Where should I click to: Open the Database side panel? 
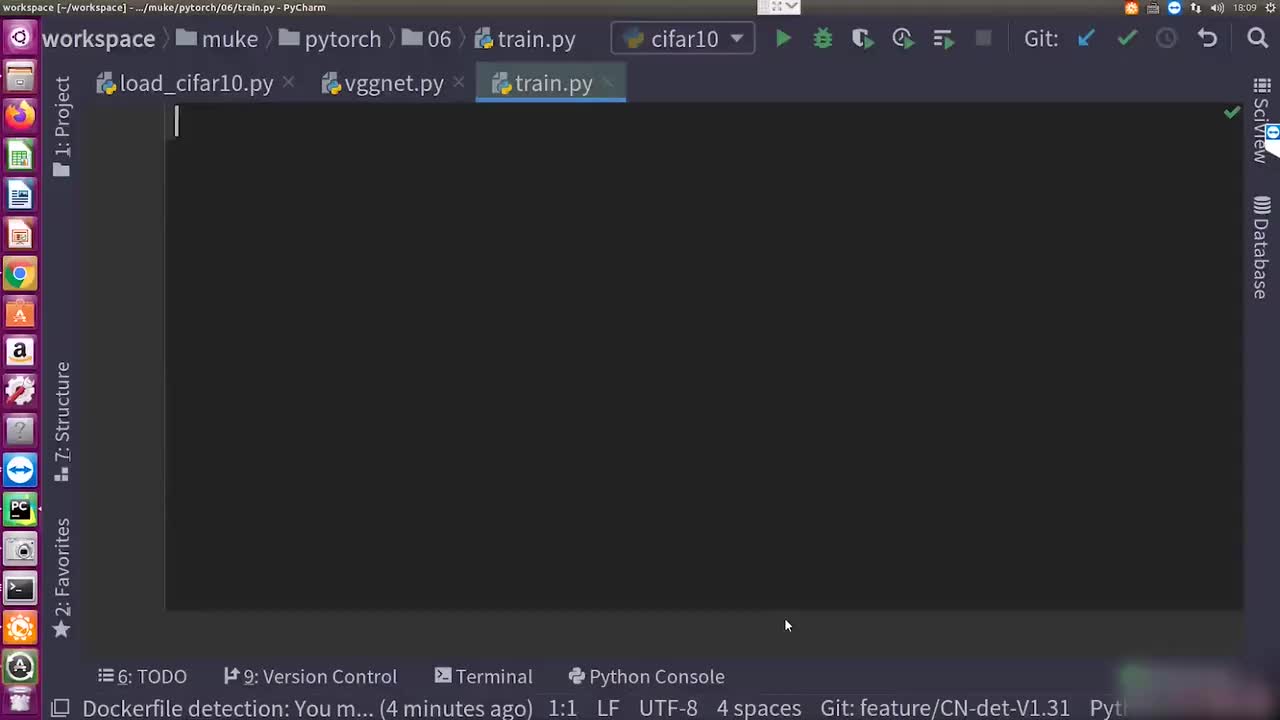click(x=1261, y=247)
